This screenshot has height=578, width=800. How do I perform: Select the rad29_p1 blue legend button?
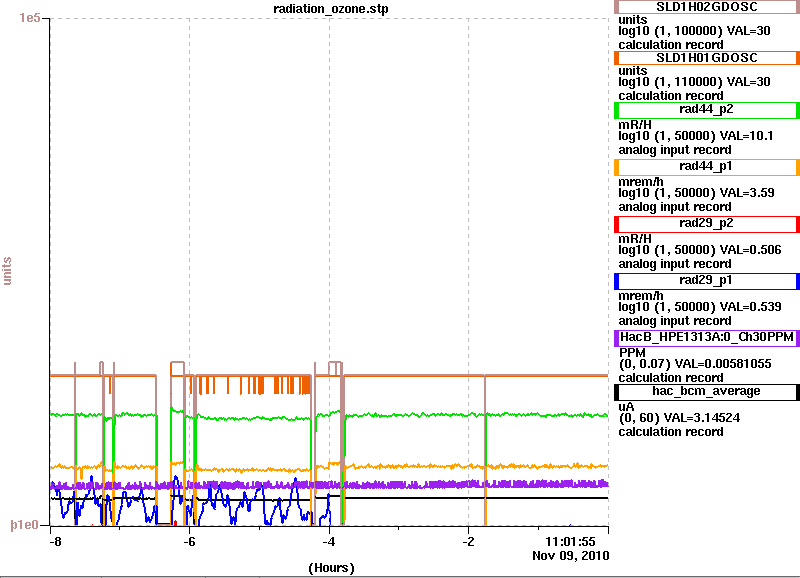pos(707,281)
